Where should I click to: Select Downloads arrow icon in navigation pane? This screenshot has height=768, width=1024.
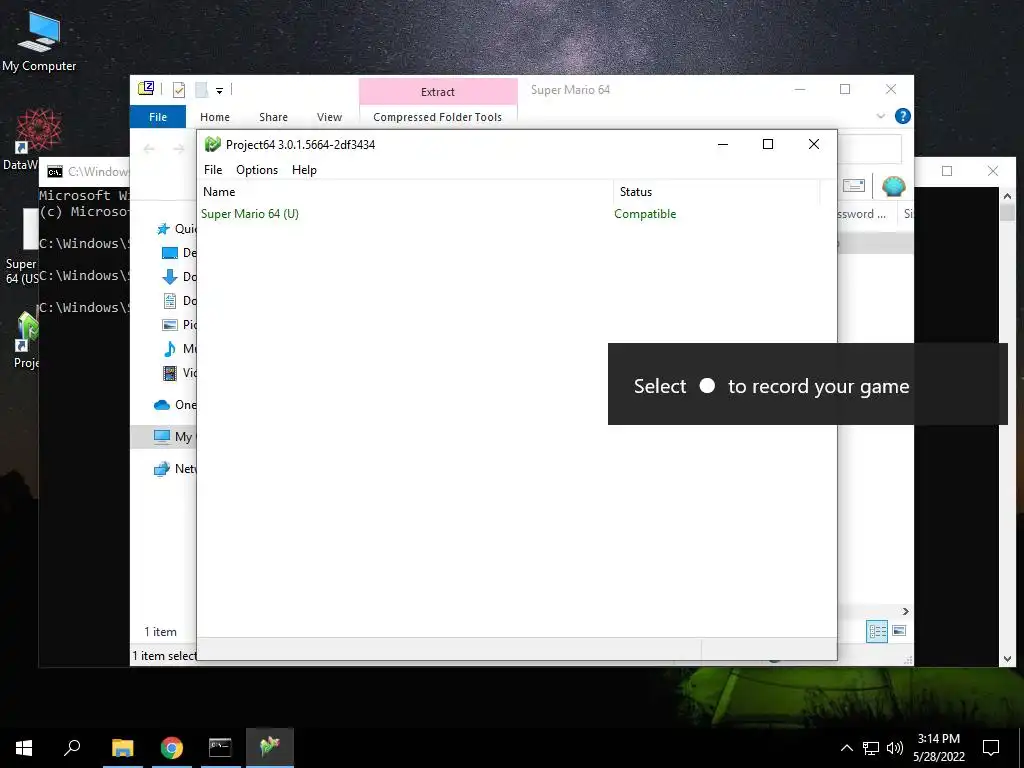click(x=169, y=277)
